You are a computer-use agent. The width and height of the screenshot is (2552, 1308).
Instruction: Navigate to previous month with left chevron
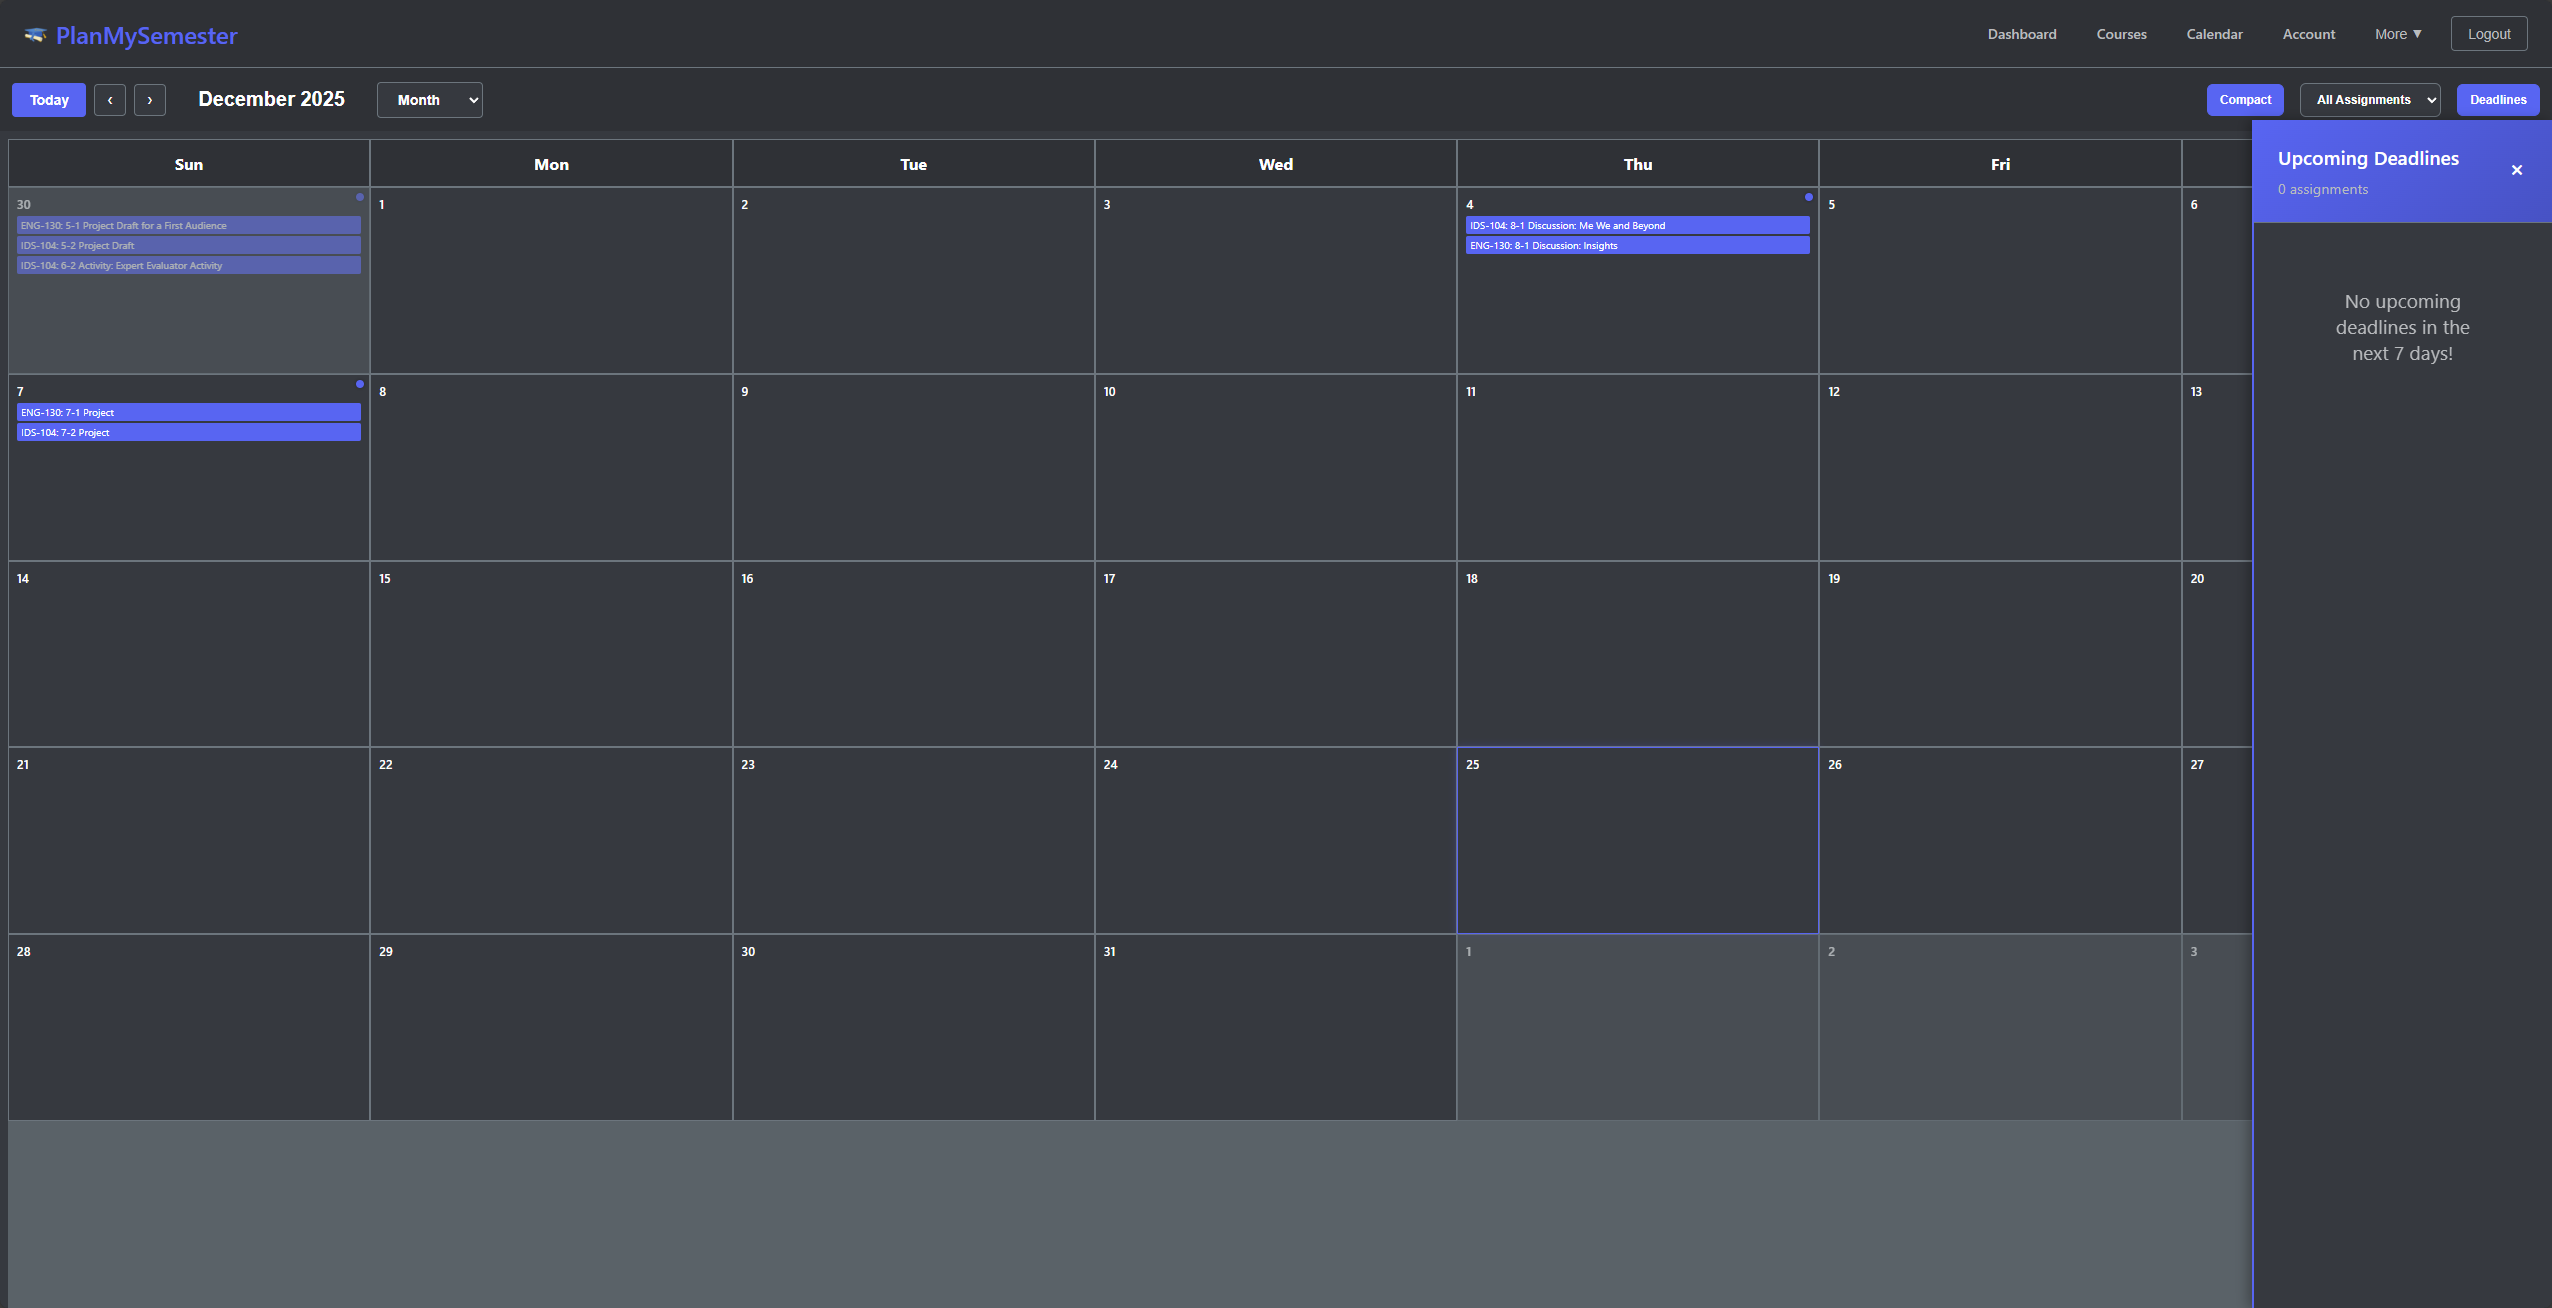pos(110,99)
